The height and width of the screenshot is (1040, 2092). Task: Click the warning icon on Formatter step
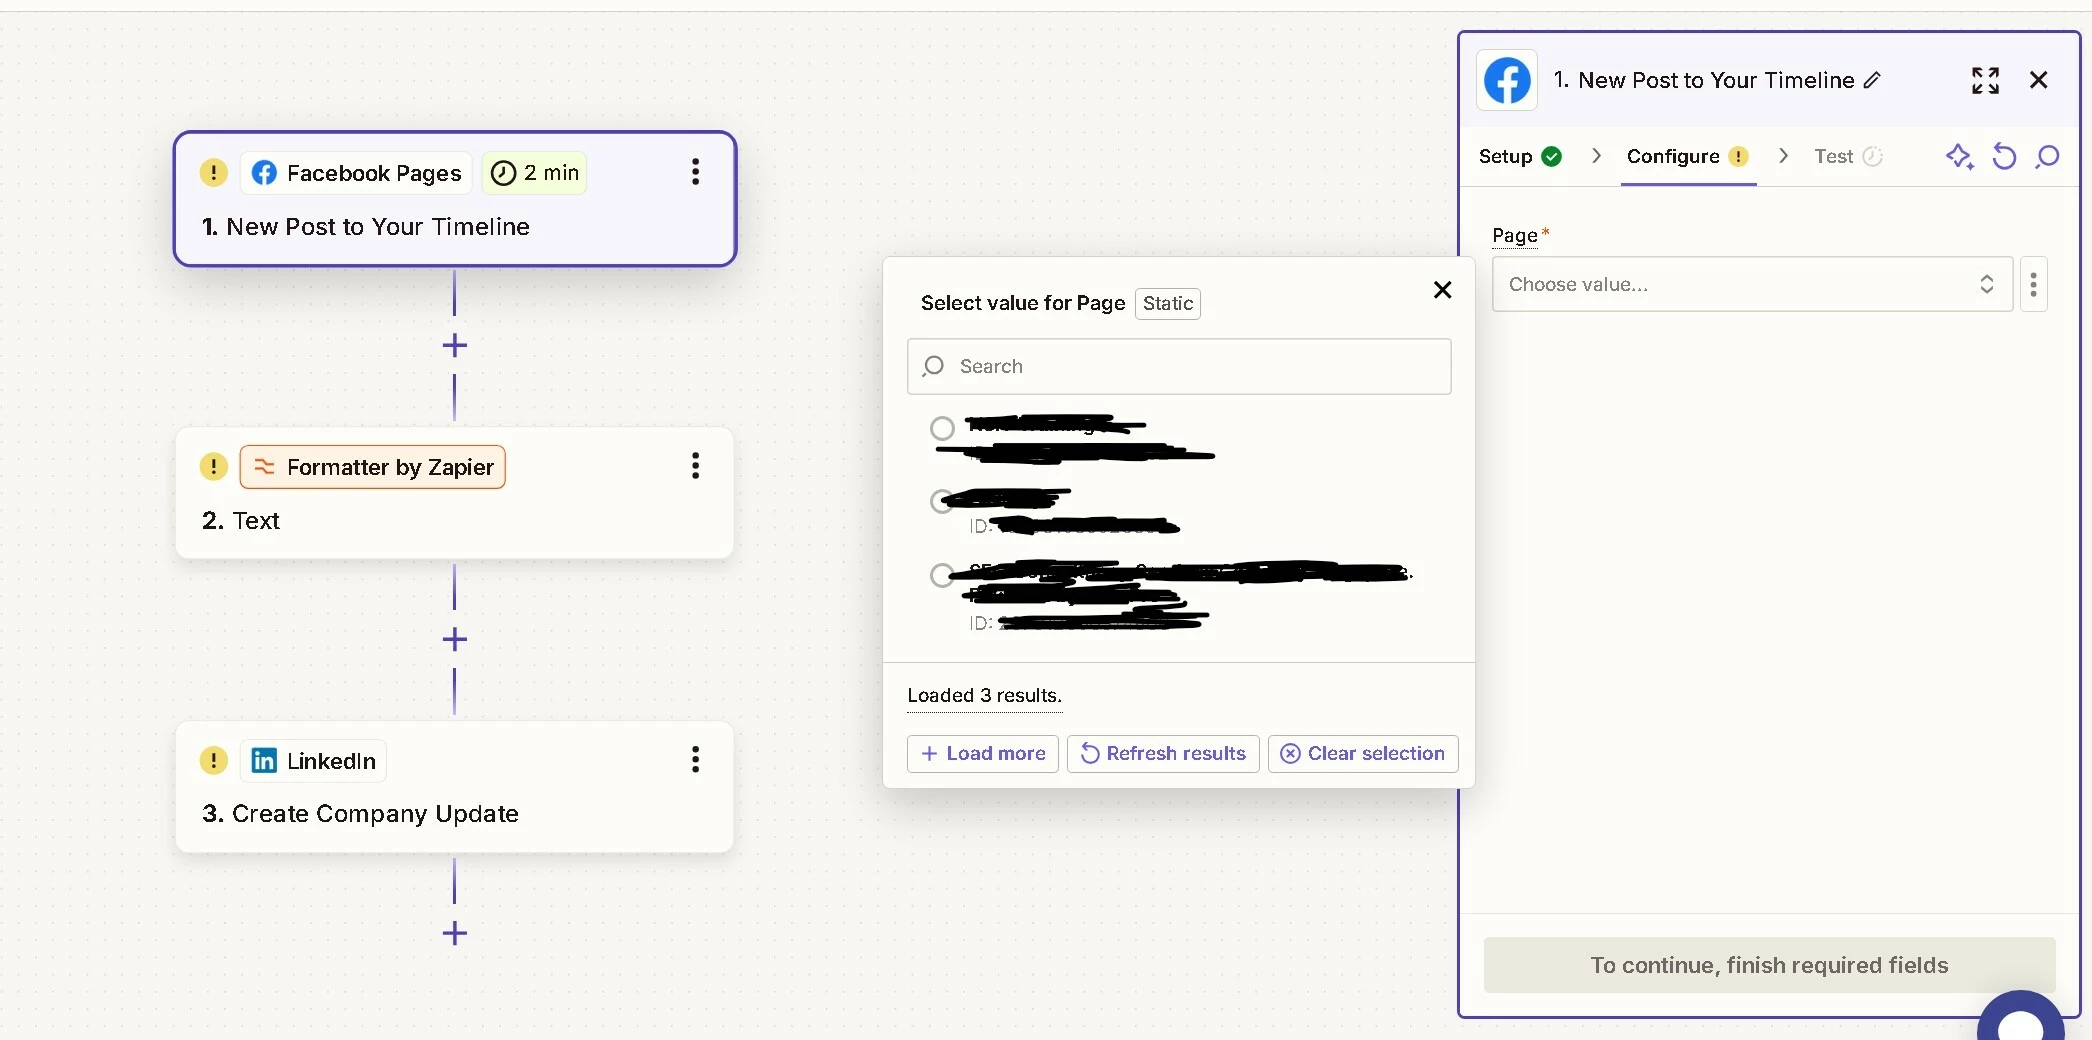point(213,466)
